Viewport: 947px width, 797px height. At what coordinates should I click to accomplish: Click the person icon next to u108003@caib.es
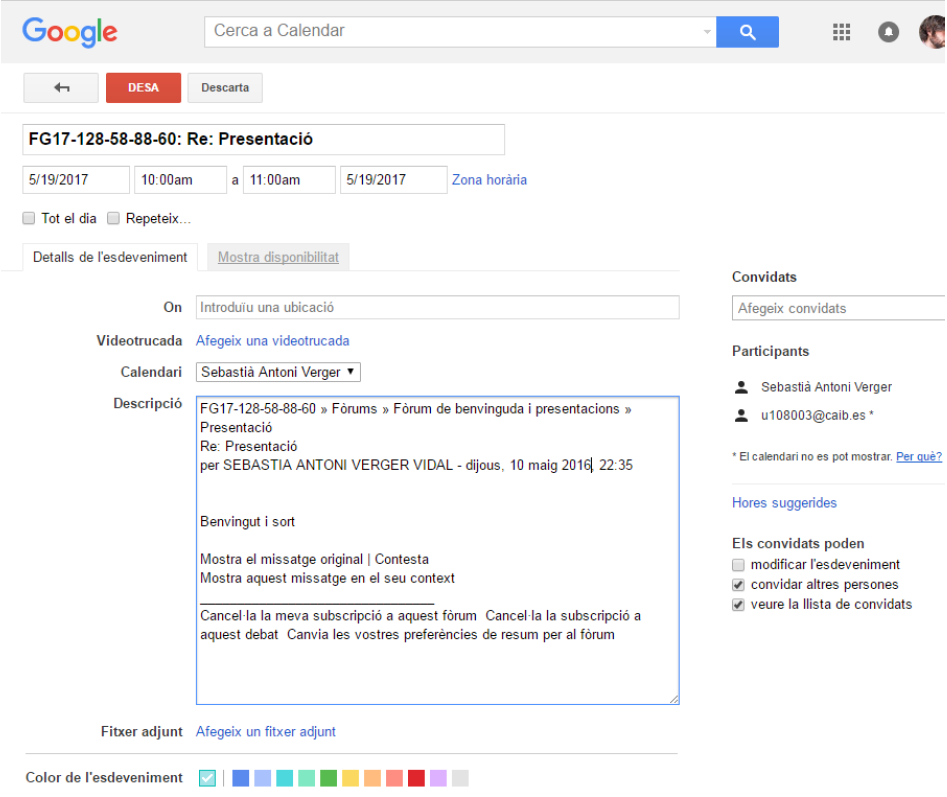point(741,415)
